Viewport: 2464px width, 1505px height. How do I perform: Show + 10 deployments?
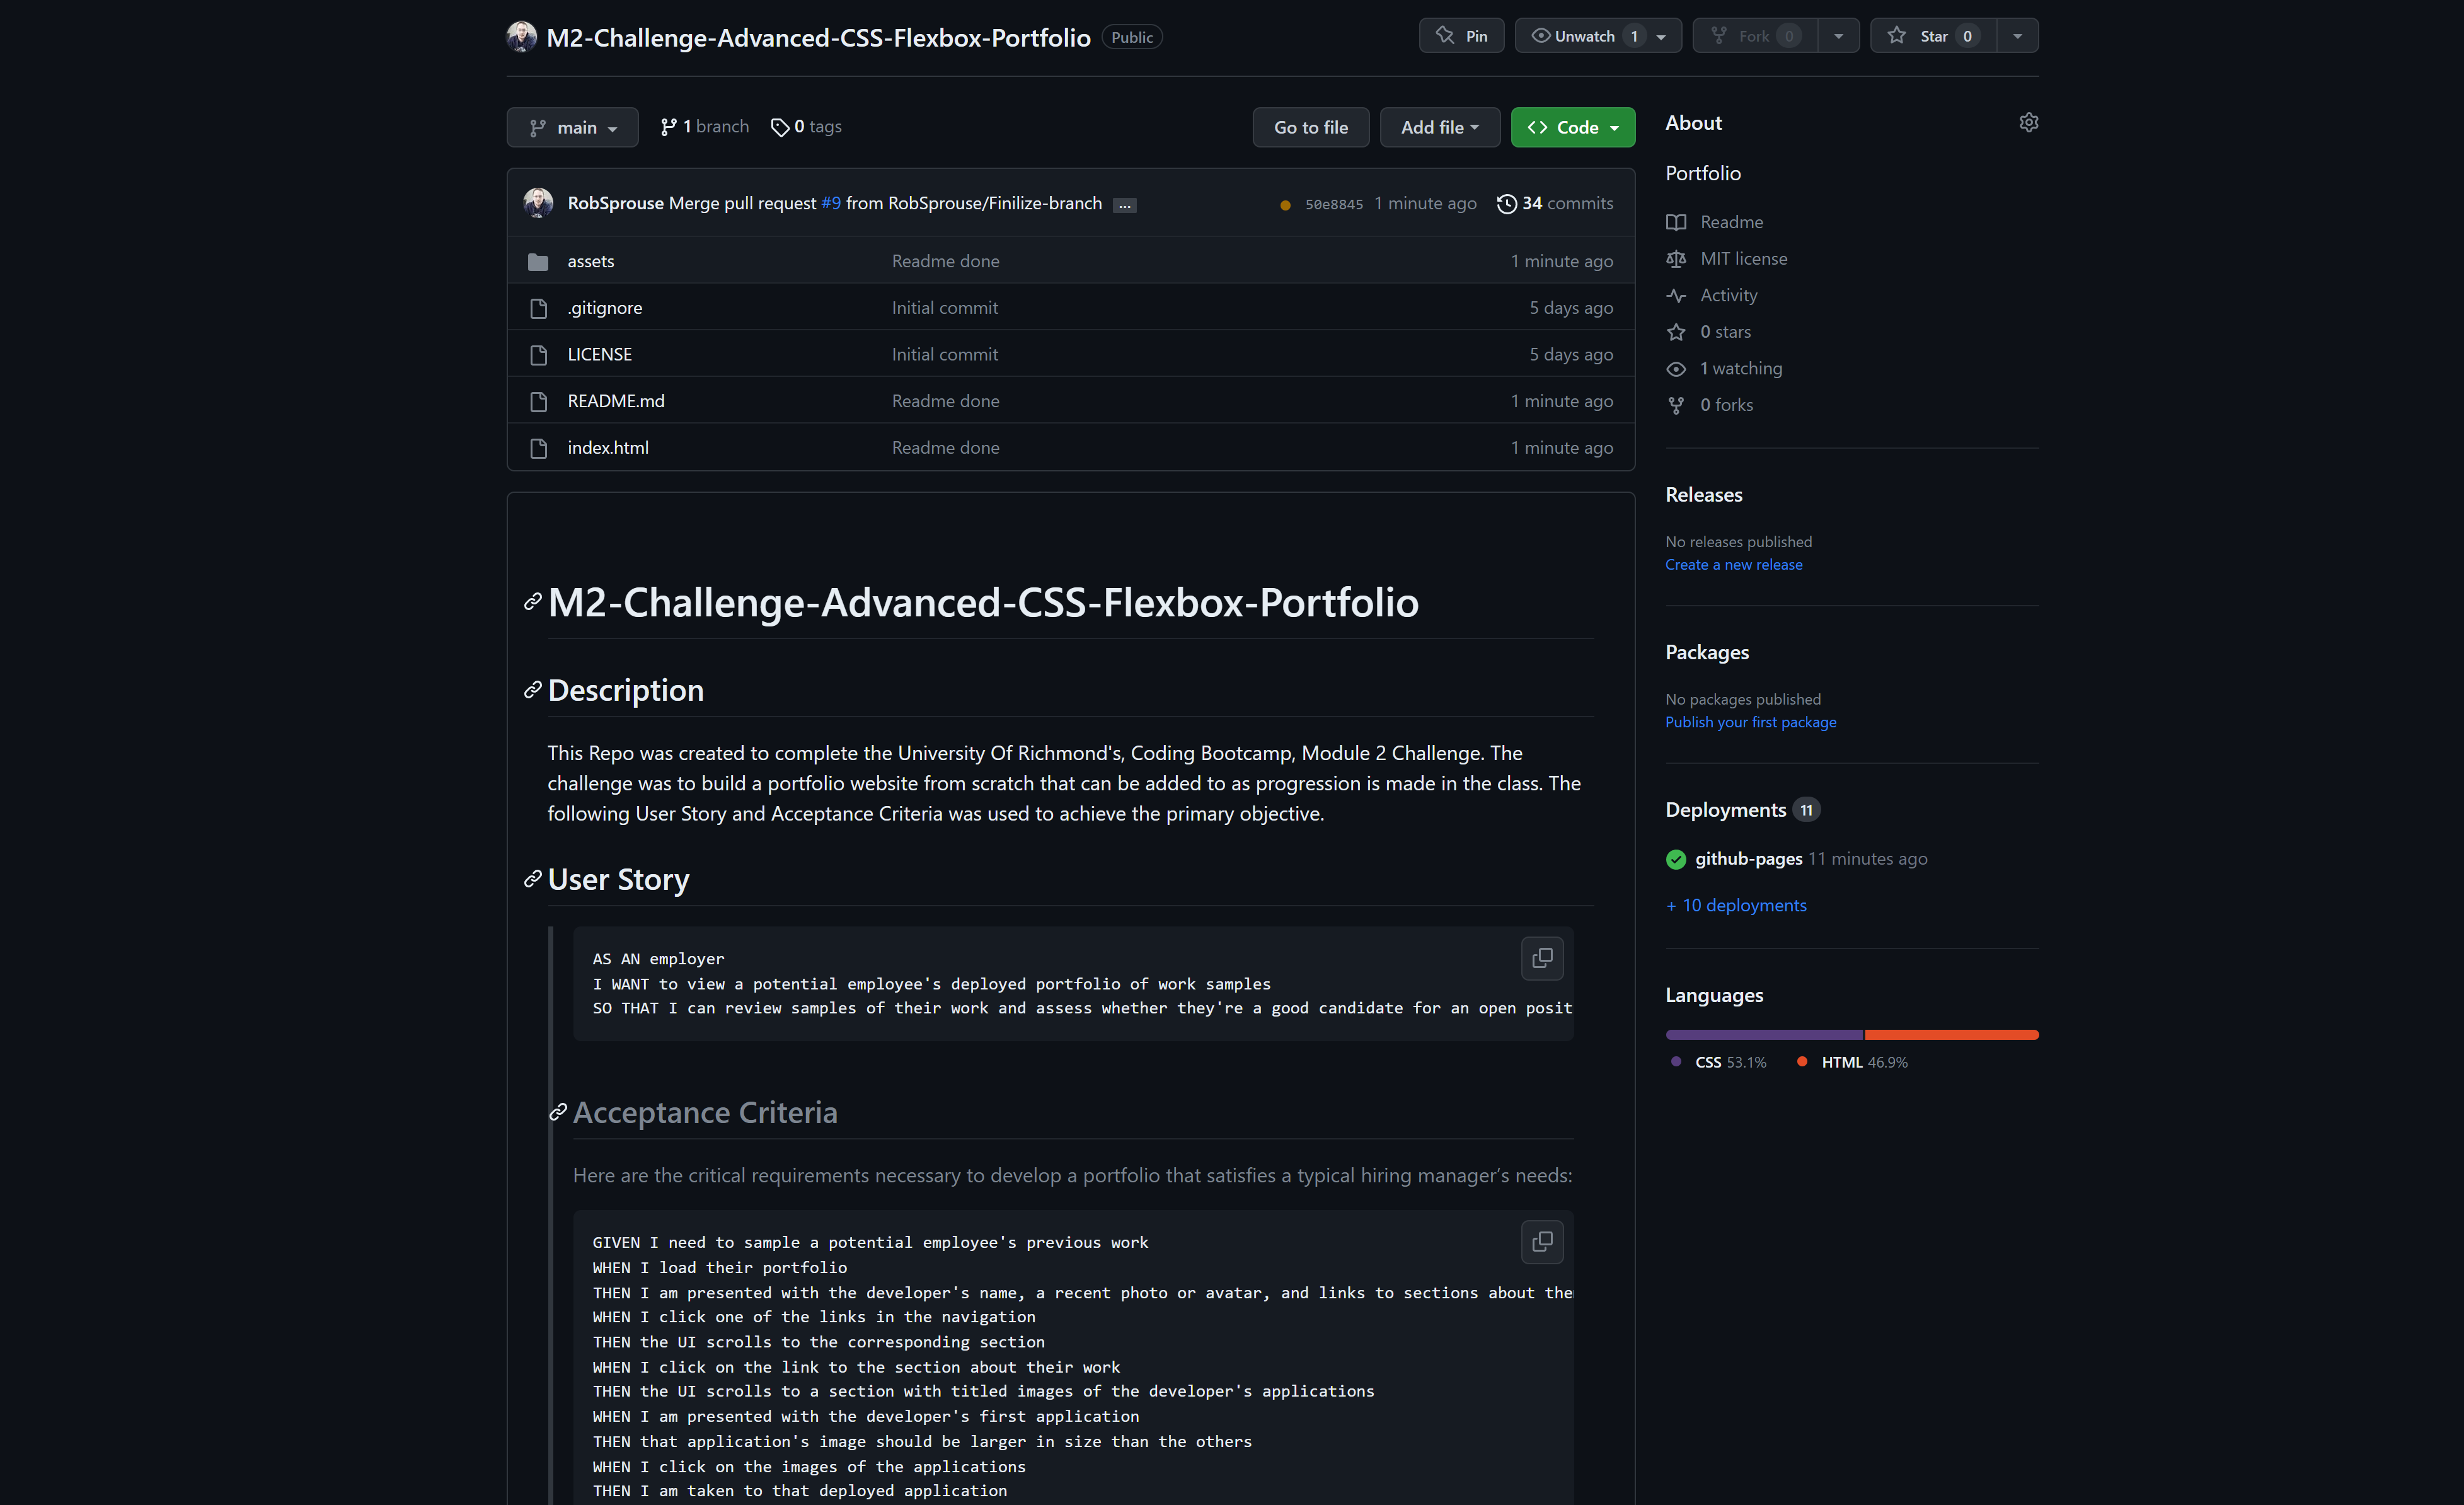click(x=1736, y=905)
